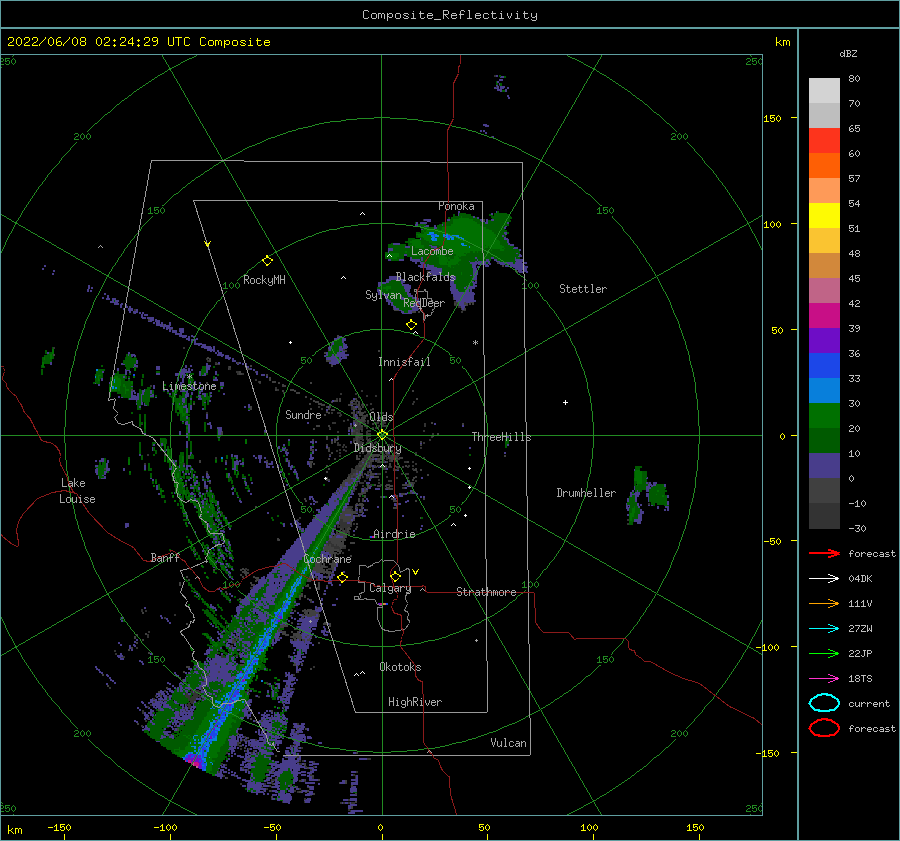Image resolution: width=900 pixels, height=841 pixels.
Task: Click the Ponoka town label
Action: coord(456,206)
